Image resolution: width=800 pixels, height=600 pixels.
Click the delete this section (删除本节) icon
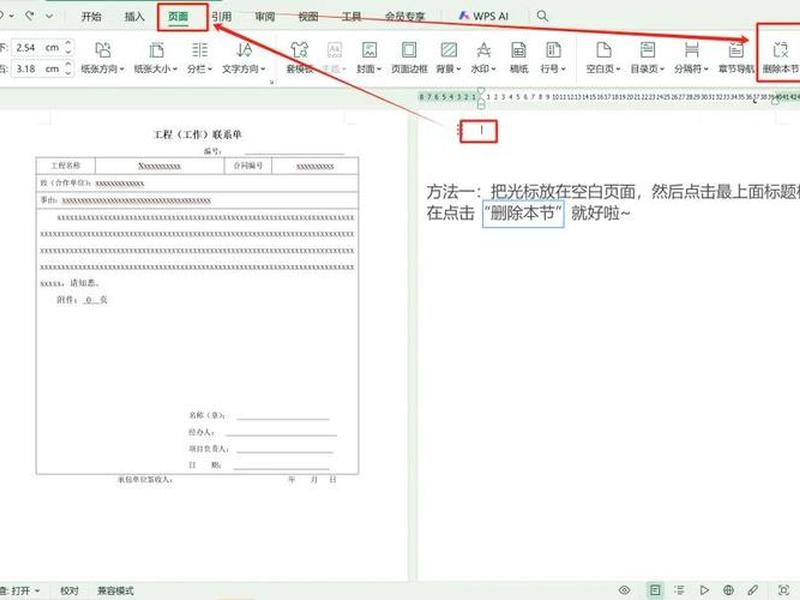(780, 50)
